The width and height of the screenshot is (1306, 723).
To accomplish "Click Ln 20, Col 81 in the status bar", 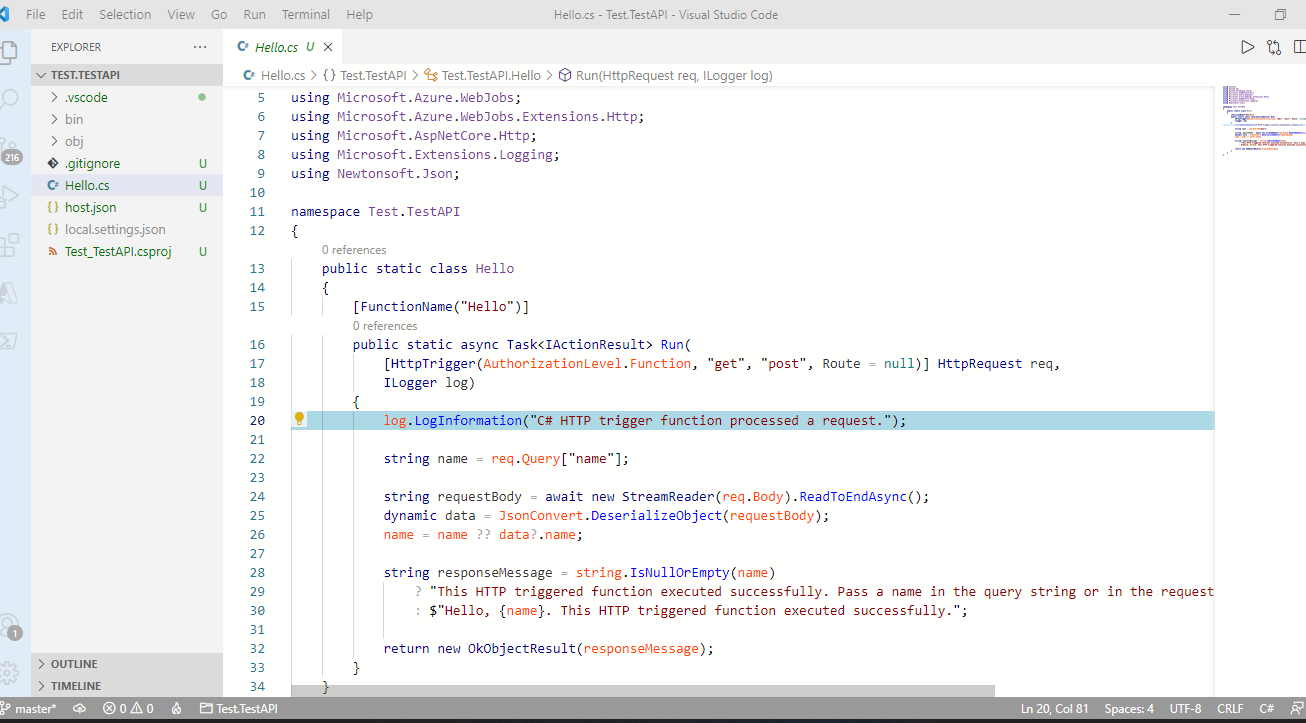I will 1055,708.
